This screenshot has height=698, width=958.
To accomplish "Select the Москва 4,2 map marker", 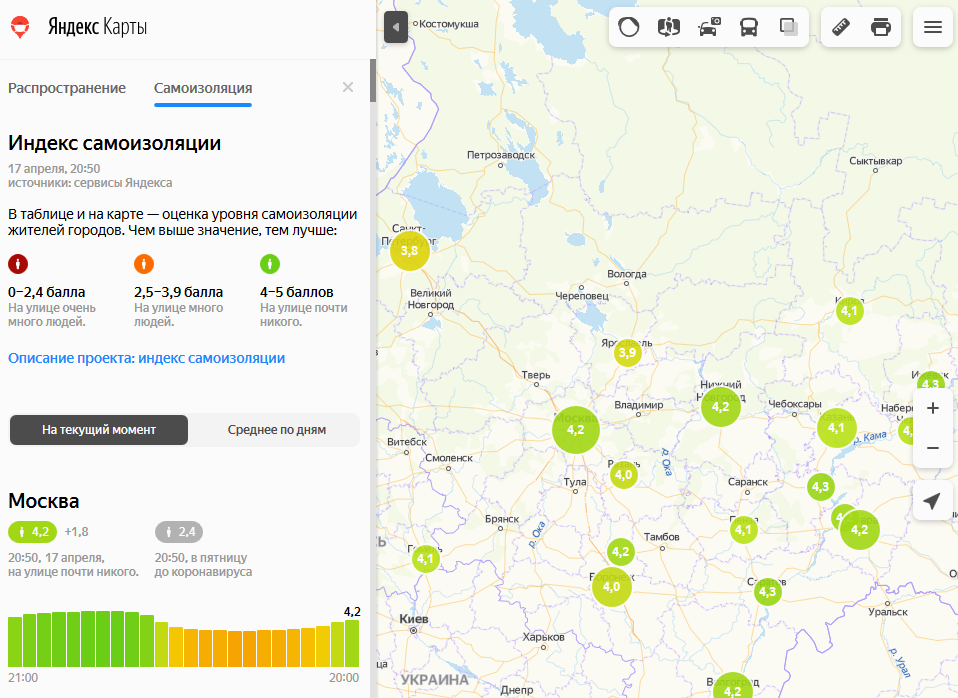I will pyautogui.click(x=576, y=430).
